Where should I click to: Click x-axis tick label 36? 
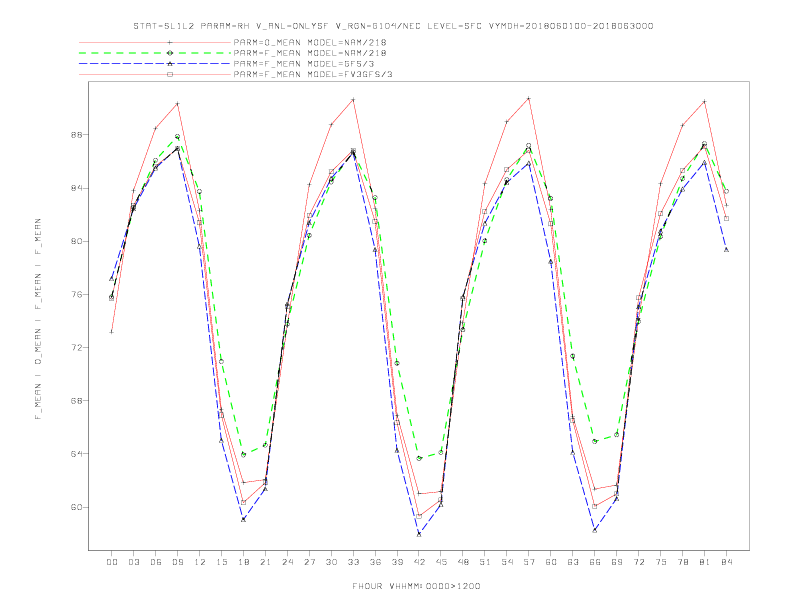375,562
